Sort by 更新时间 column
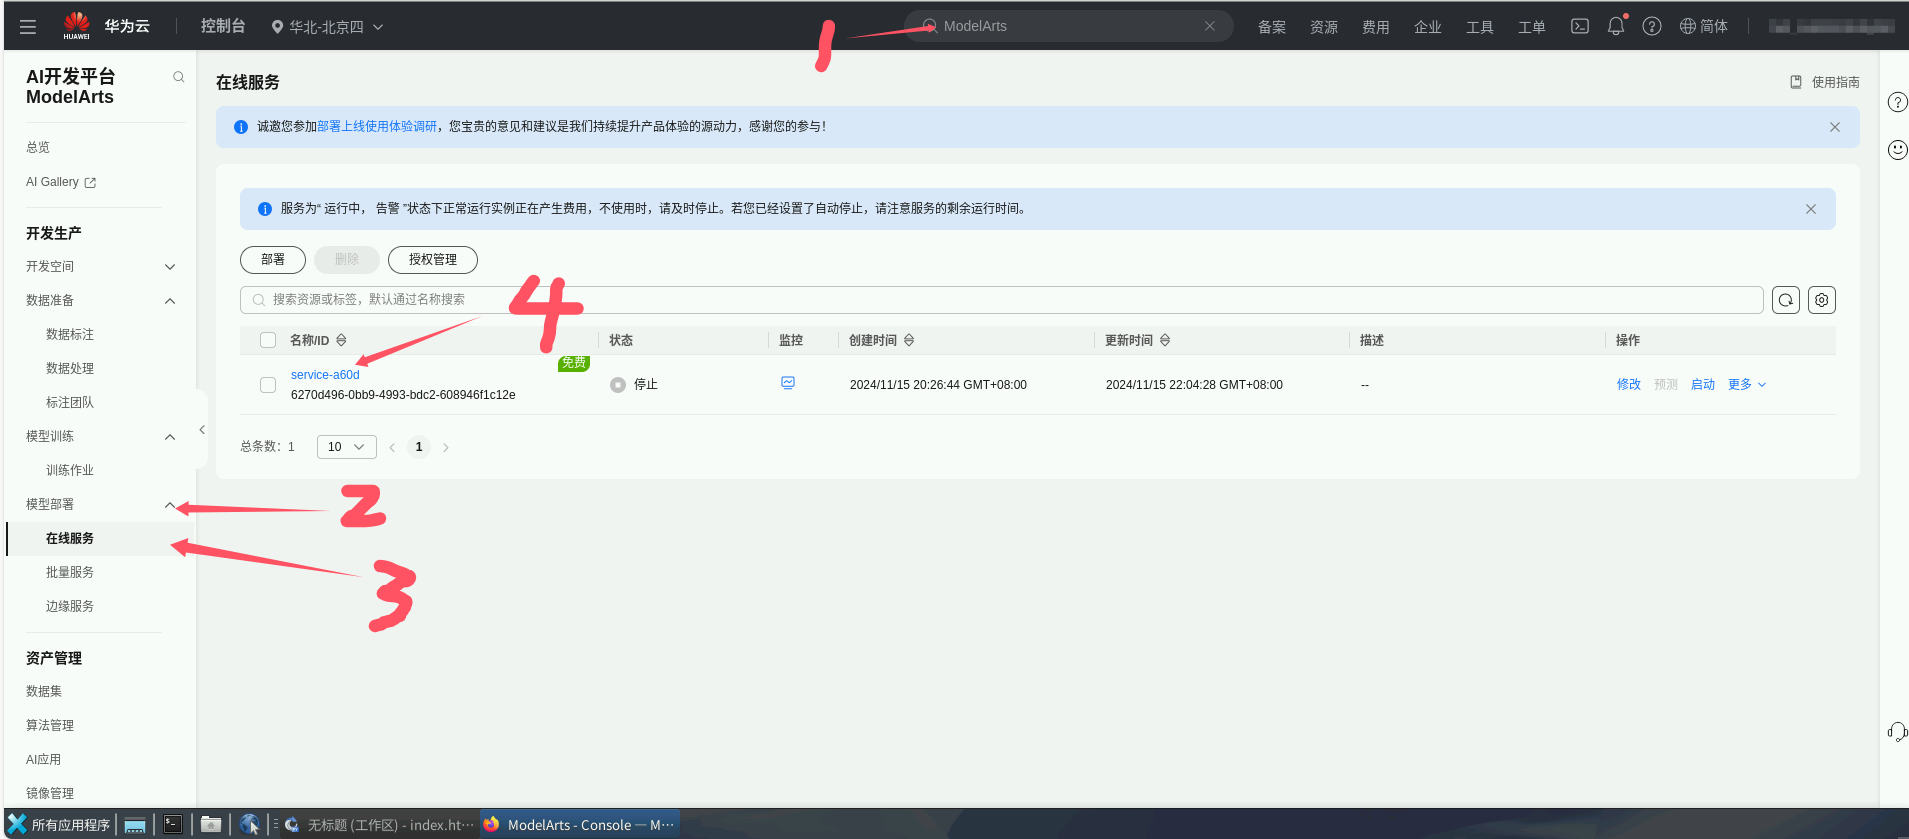 [x=1165, y=340]
